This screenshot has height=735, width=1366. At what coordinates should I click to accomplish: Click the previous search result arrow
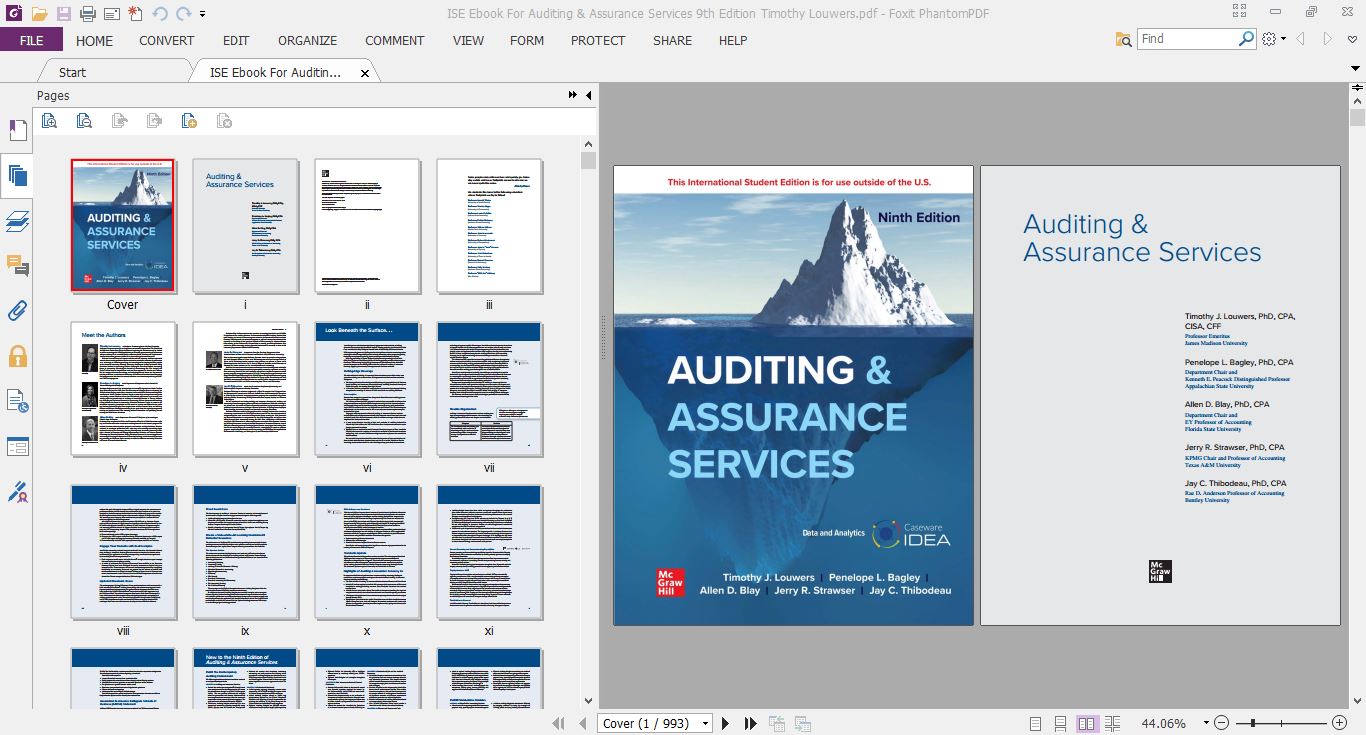point(1301,39)
